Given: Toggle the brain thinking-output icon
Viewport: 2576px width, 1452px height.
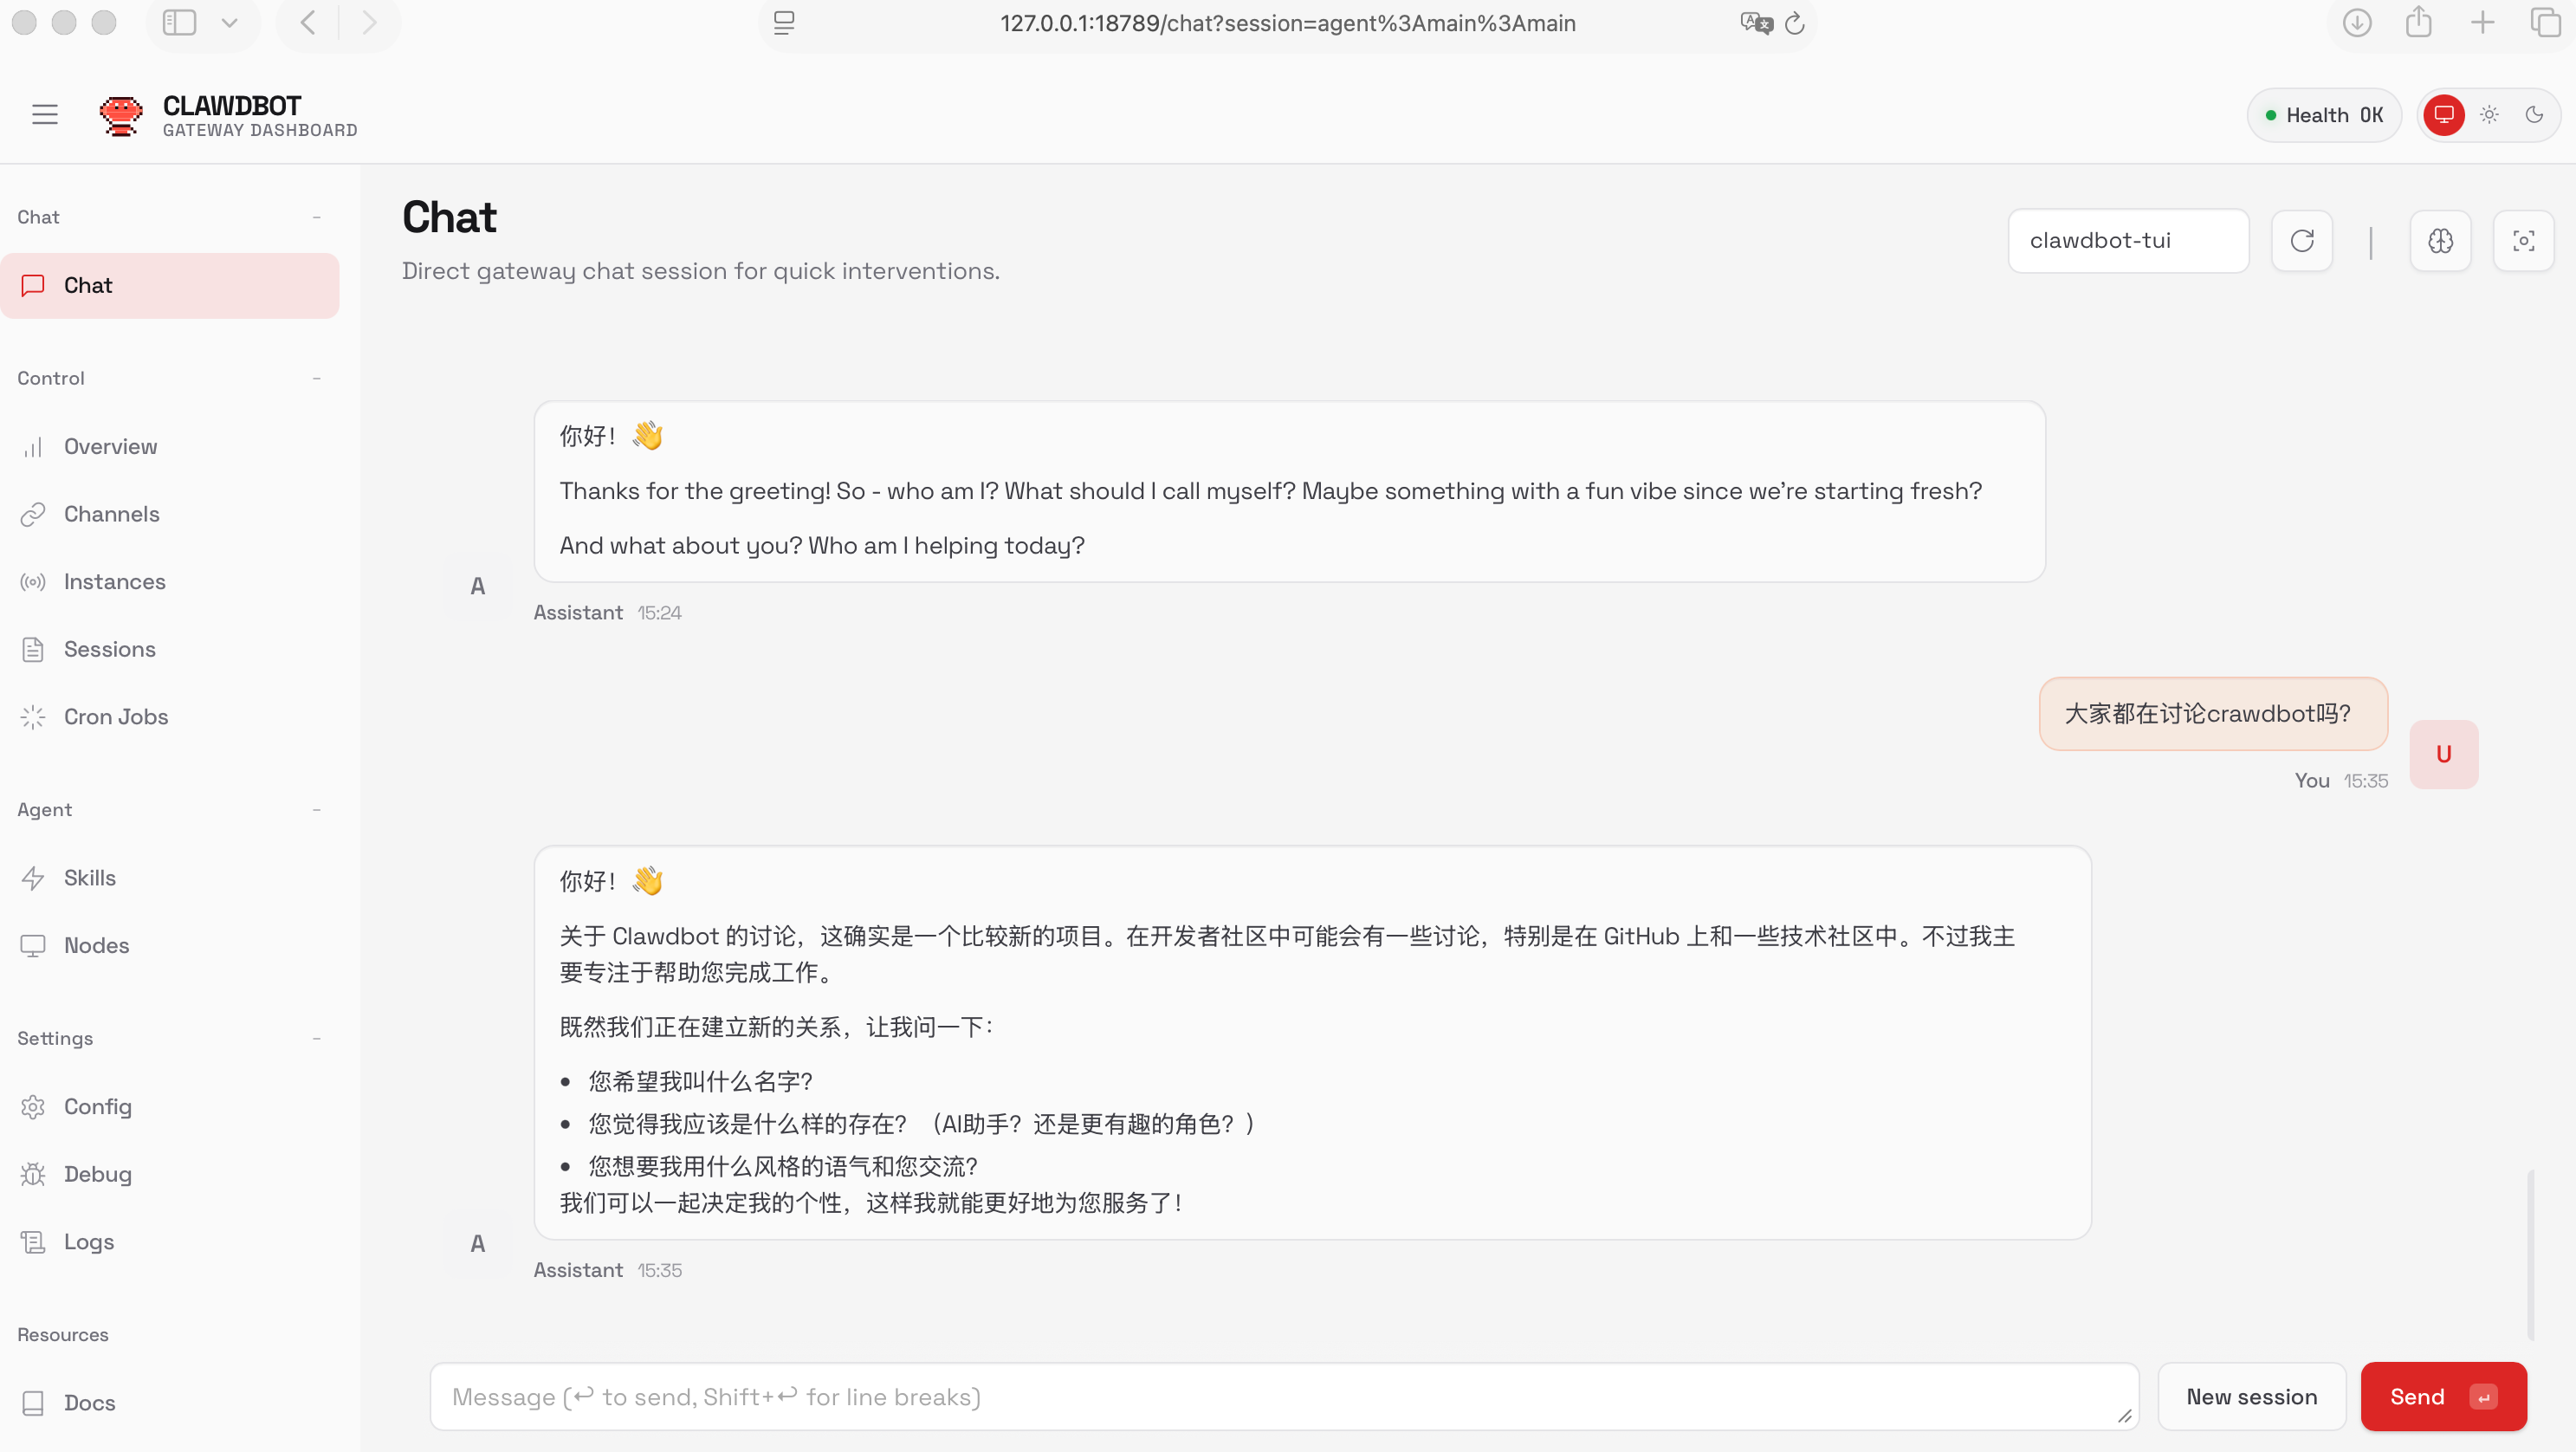Looking at the screenshot, I should (x=2440, y=241).
